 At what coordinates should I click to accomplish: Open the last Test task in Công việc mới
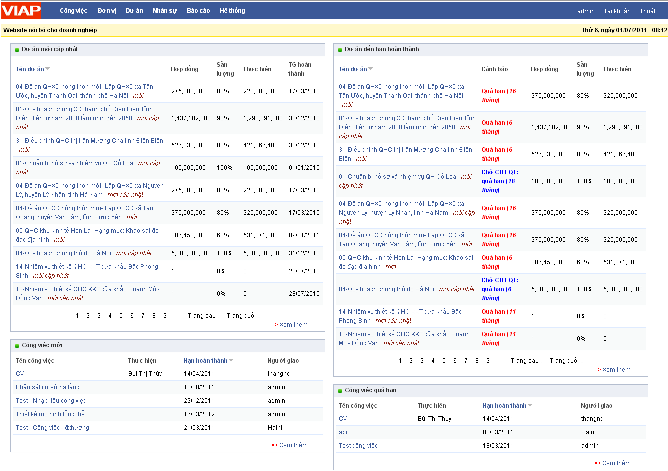pos(52,428)
